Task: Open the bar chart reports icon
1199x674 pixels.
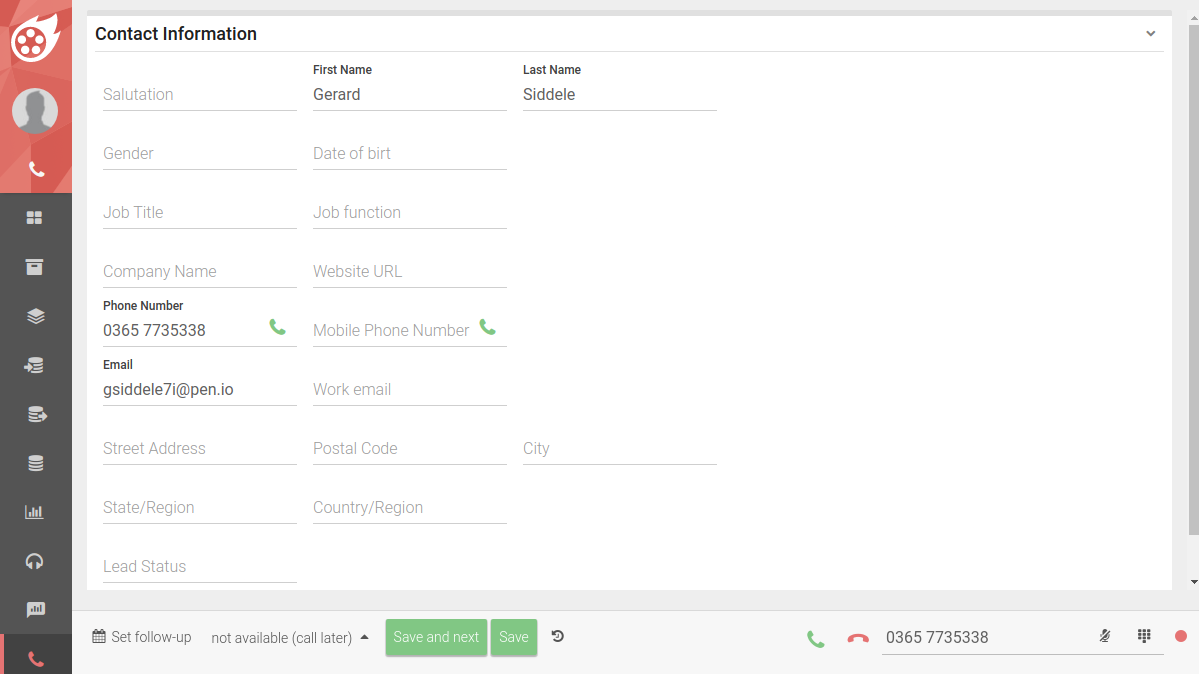Action: [35, 512]
